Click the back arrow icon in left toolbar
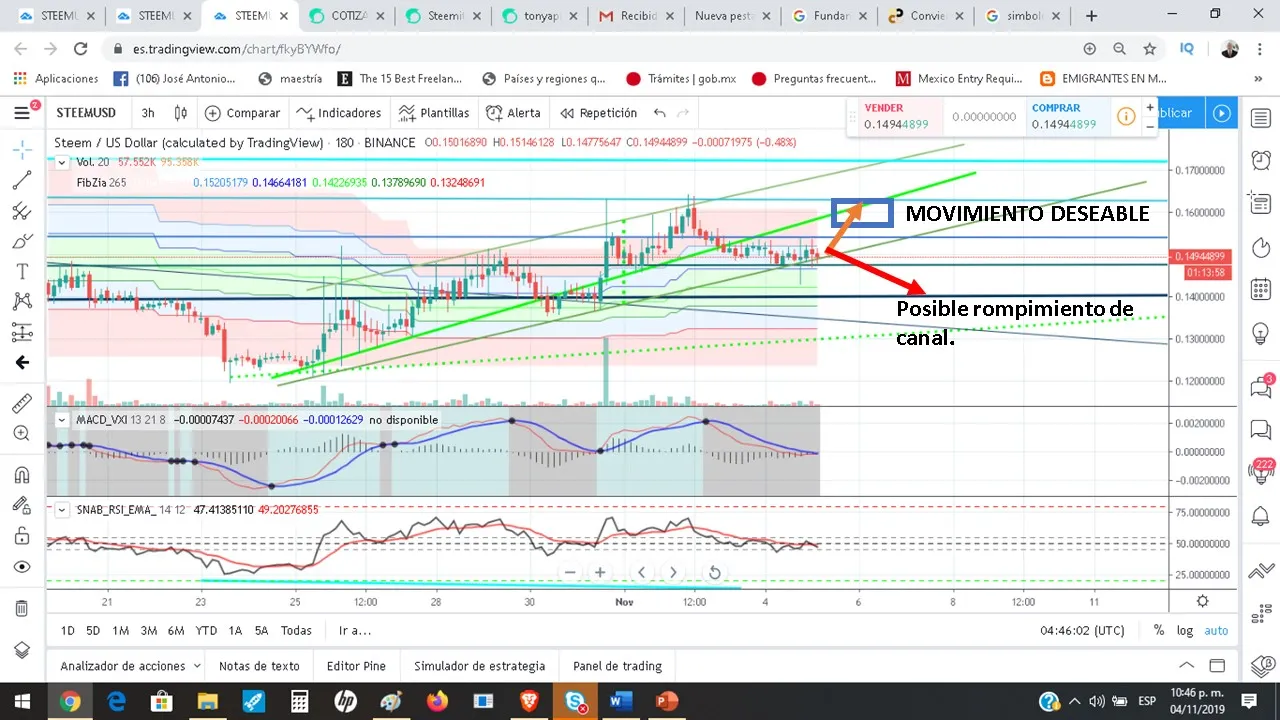1280x720 pixels. (x=22, y=363)
